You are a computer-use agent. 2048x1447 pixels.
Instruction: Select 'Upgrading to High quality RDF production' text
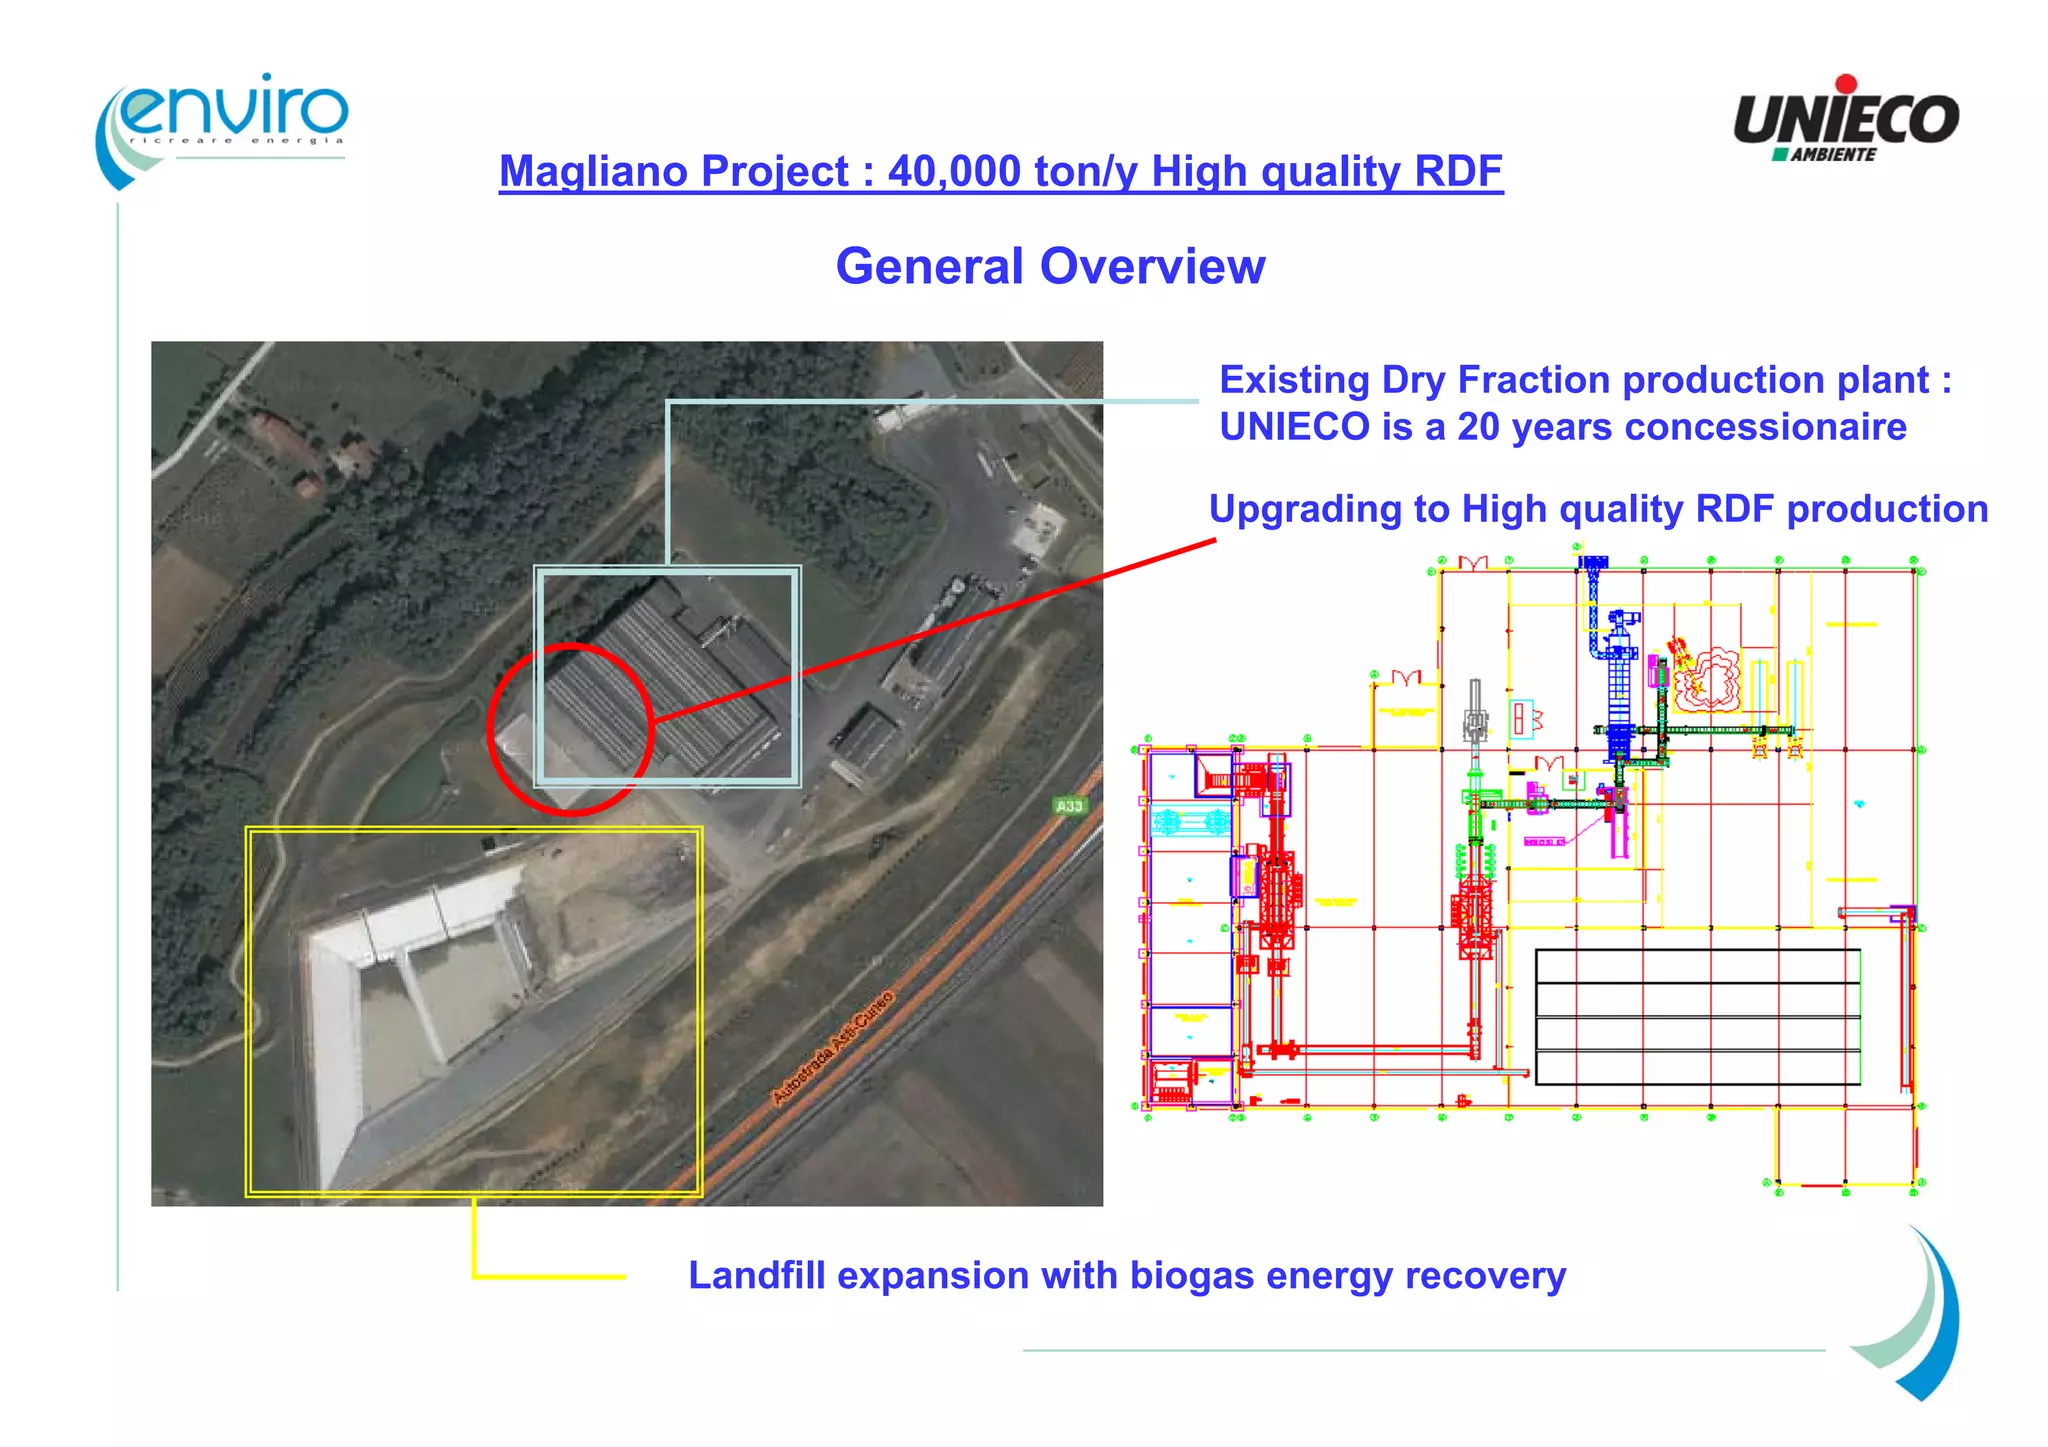coord(1598,509)
